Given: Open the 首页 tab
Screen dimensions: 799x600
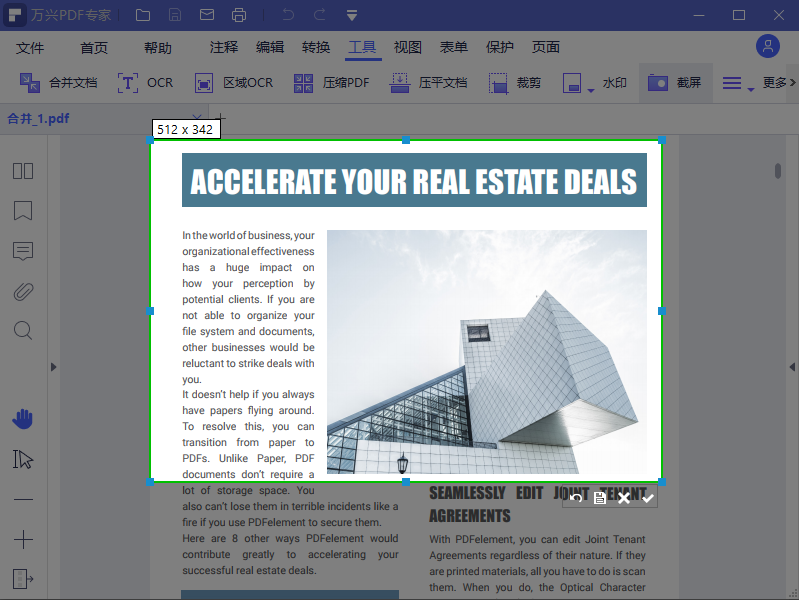Looking at the screenshot, I should pos(94,48).
